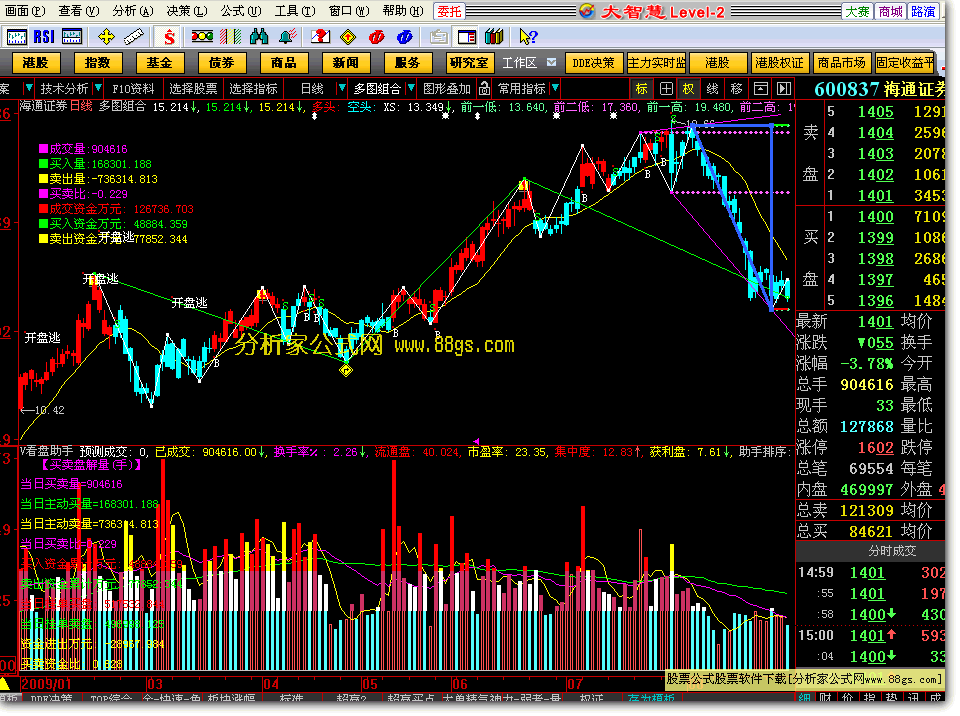Image resolution: width=960 pixels, height=716 pixels.
Task: Click the 商品 commodities button
Action: (283, 62)
